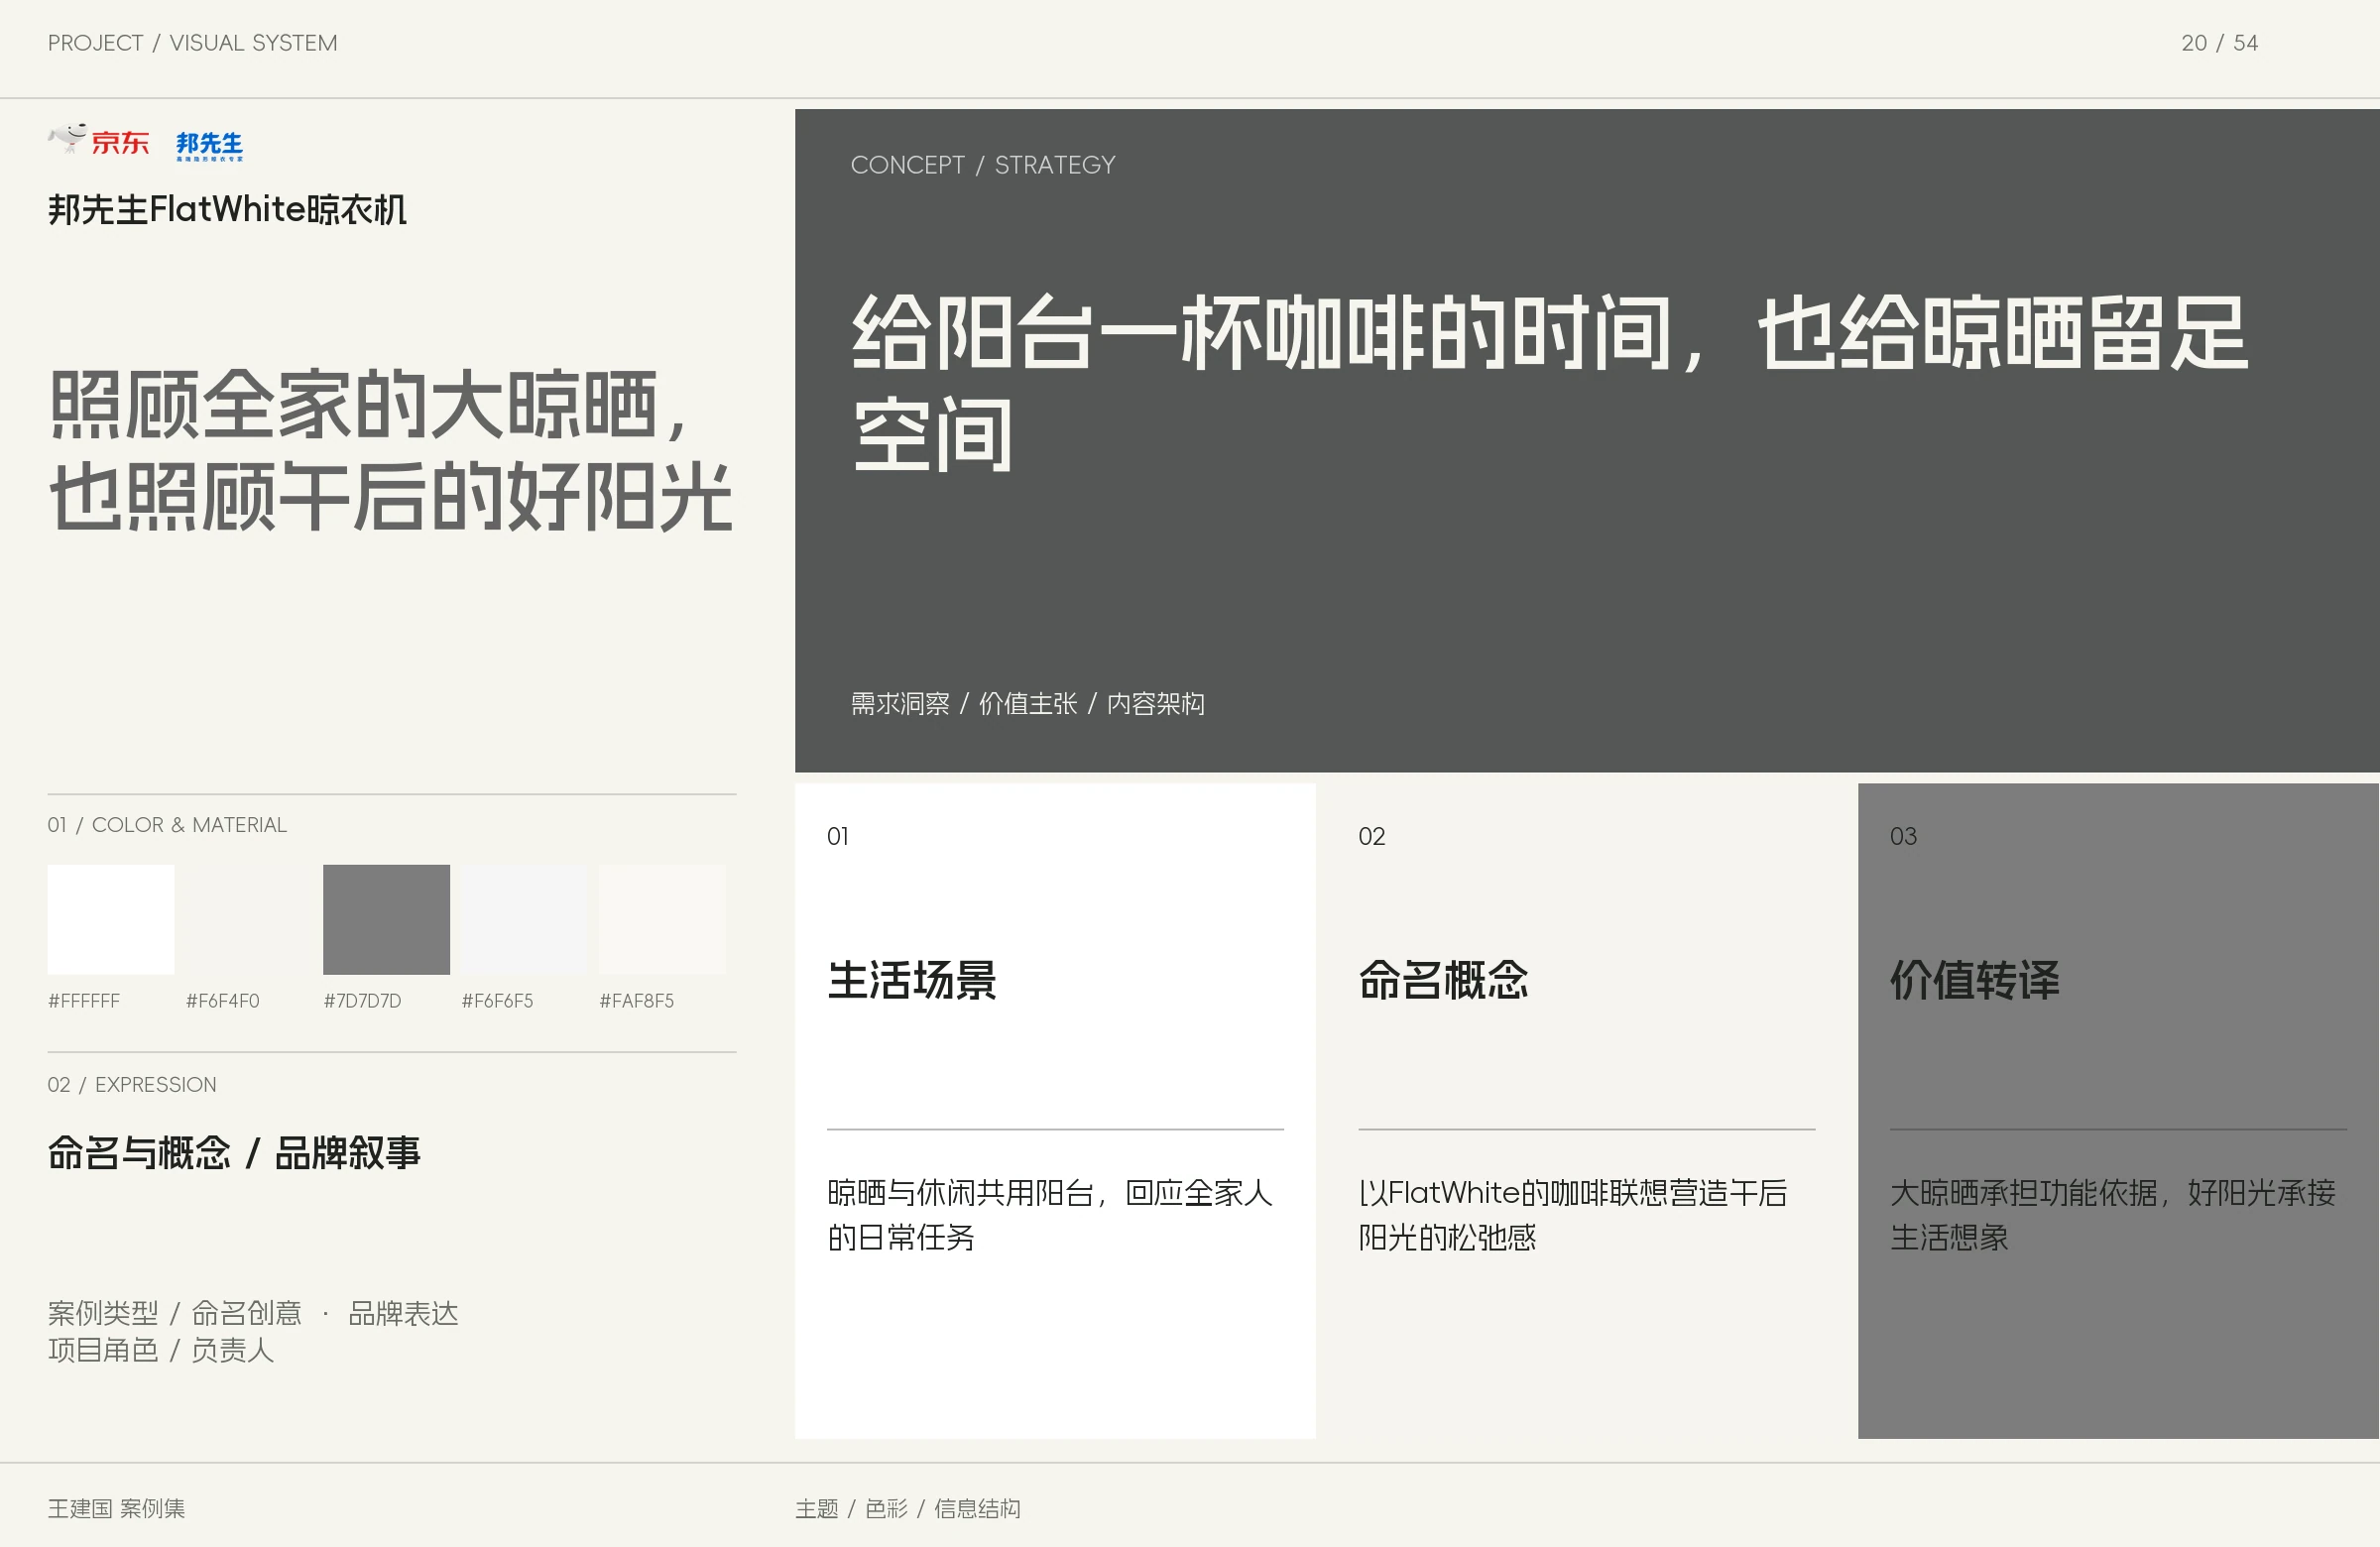Click the PROJECT / VISUAL SYSTEM header

pyautogui.click(x=192, y=43)
